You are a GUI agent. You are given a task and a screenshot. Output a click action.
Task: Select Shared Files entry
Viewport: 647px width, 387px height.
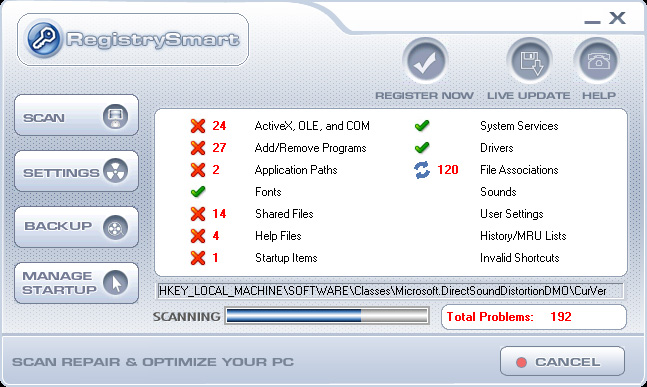pos(284,214)
